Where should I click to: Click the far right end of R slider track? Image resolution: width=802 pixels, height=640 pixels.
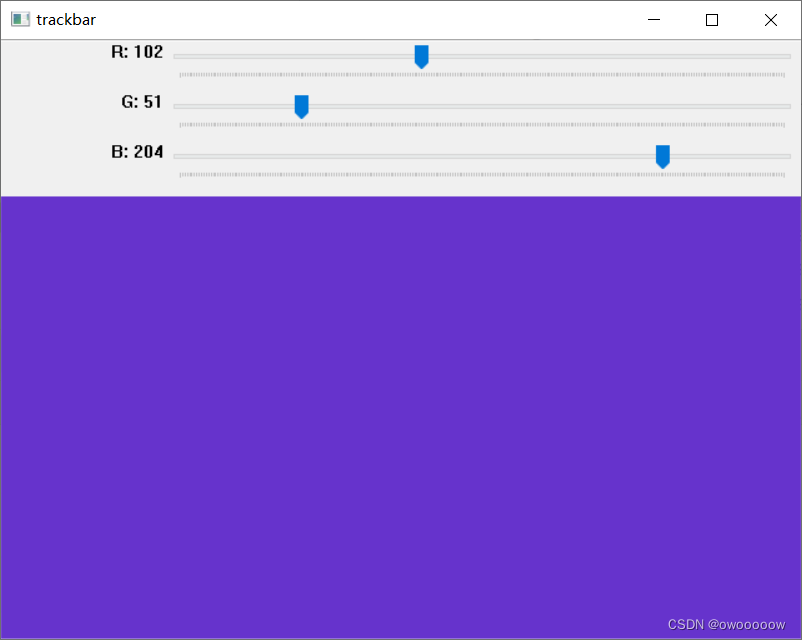[785, 56]
